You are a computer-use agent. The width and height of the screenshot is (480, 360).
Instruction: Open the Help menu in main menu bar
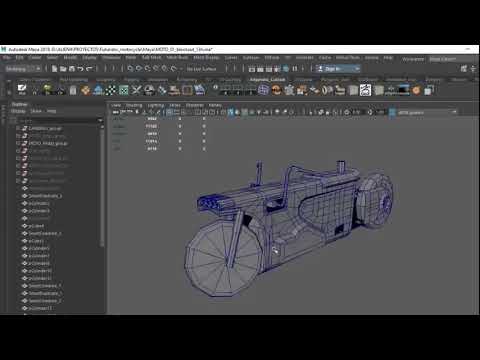[x=388, y=57]
